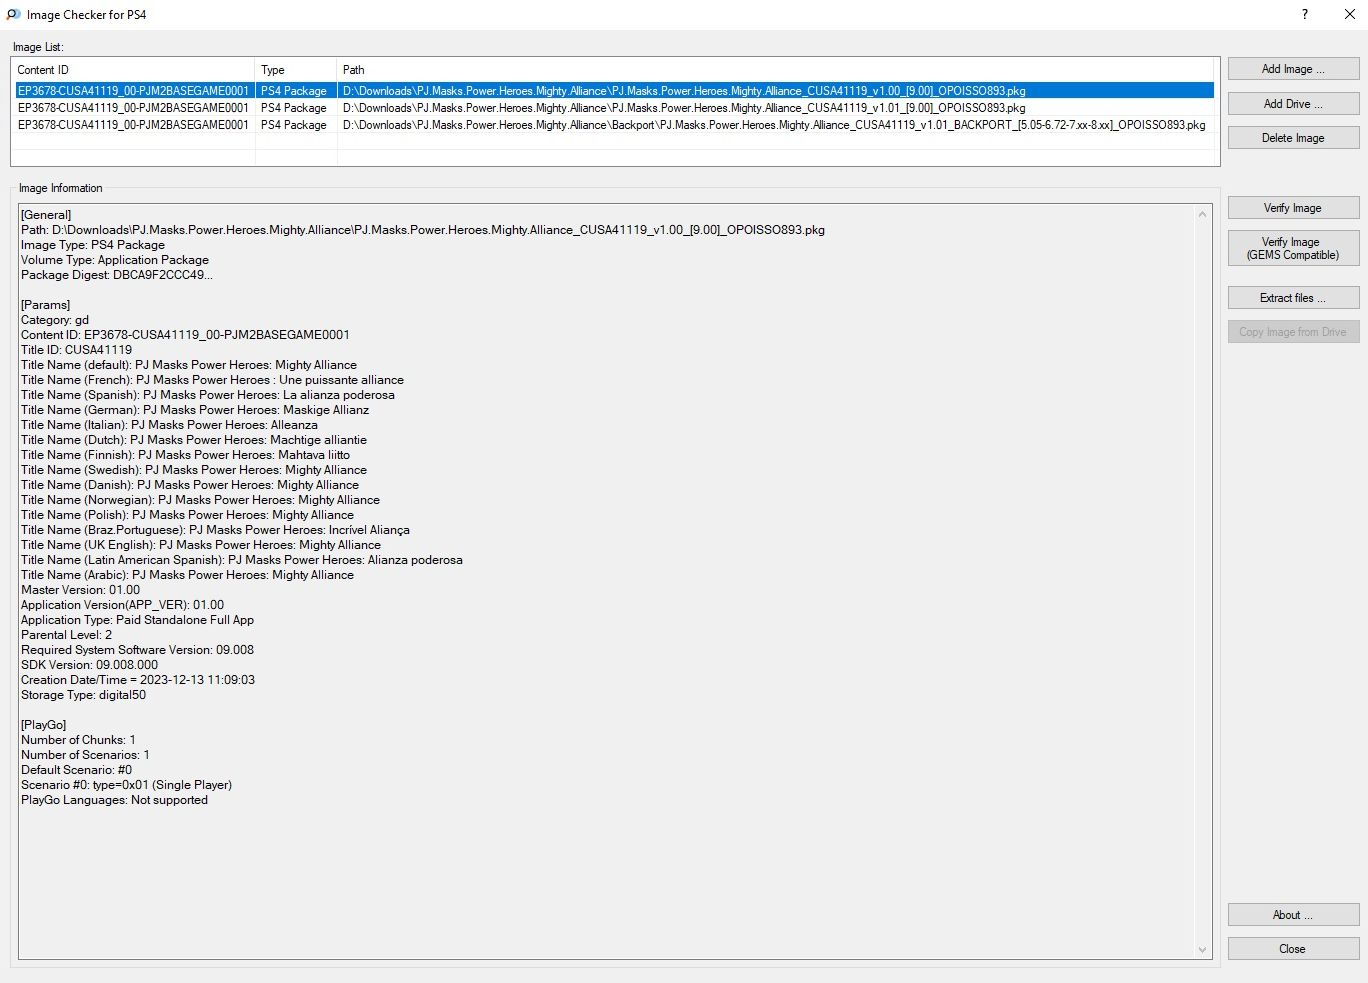Sort by the Type column header
1368x983 pixels.
pos(296,70)
